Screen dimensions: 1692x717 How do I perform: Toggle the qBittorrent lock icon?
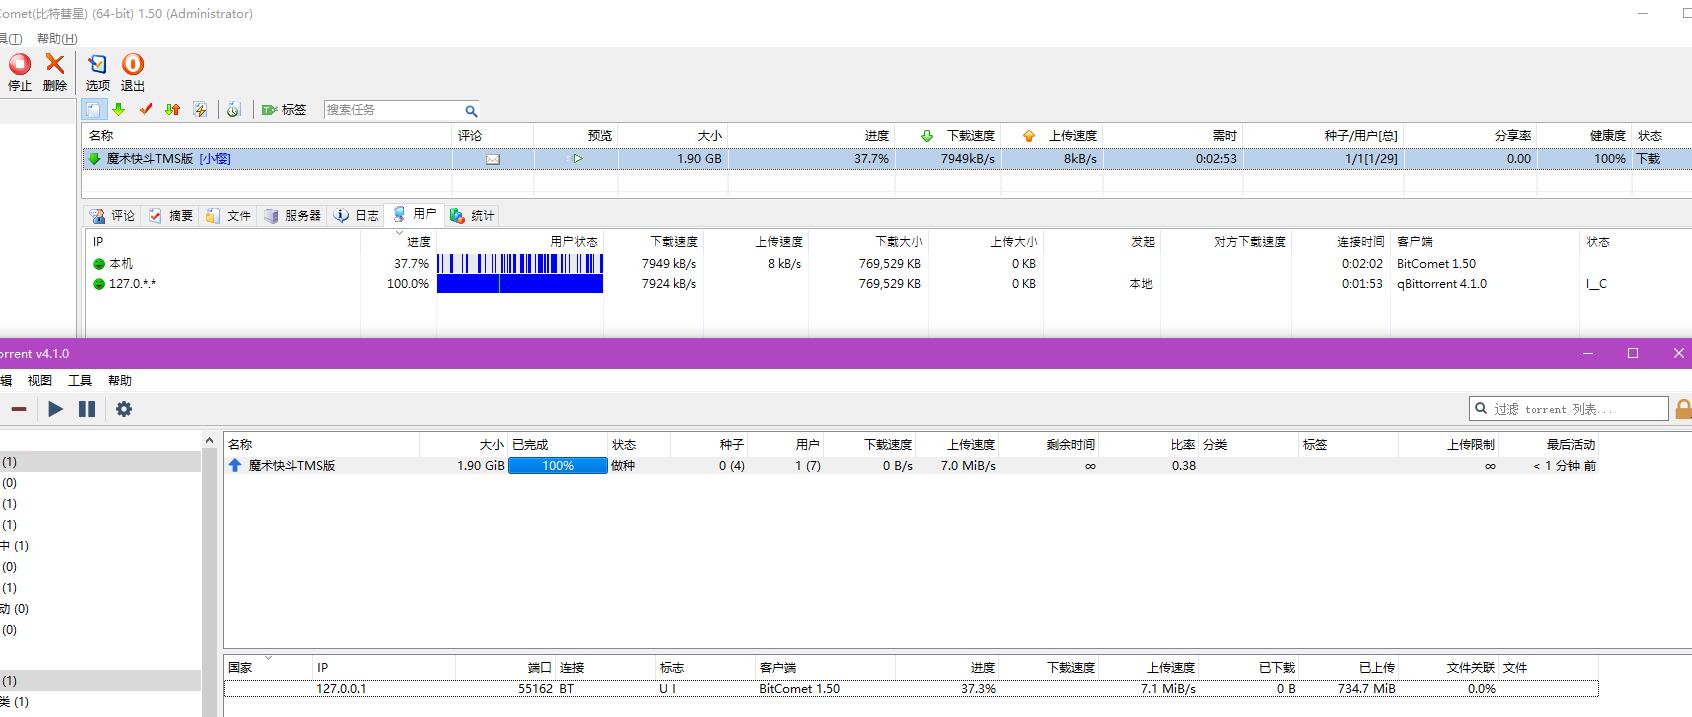tap(1683, 409)
